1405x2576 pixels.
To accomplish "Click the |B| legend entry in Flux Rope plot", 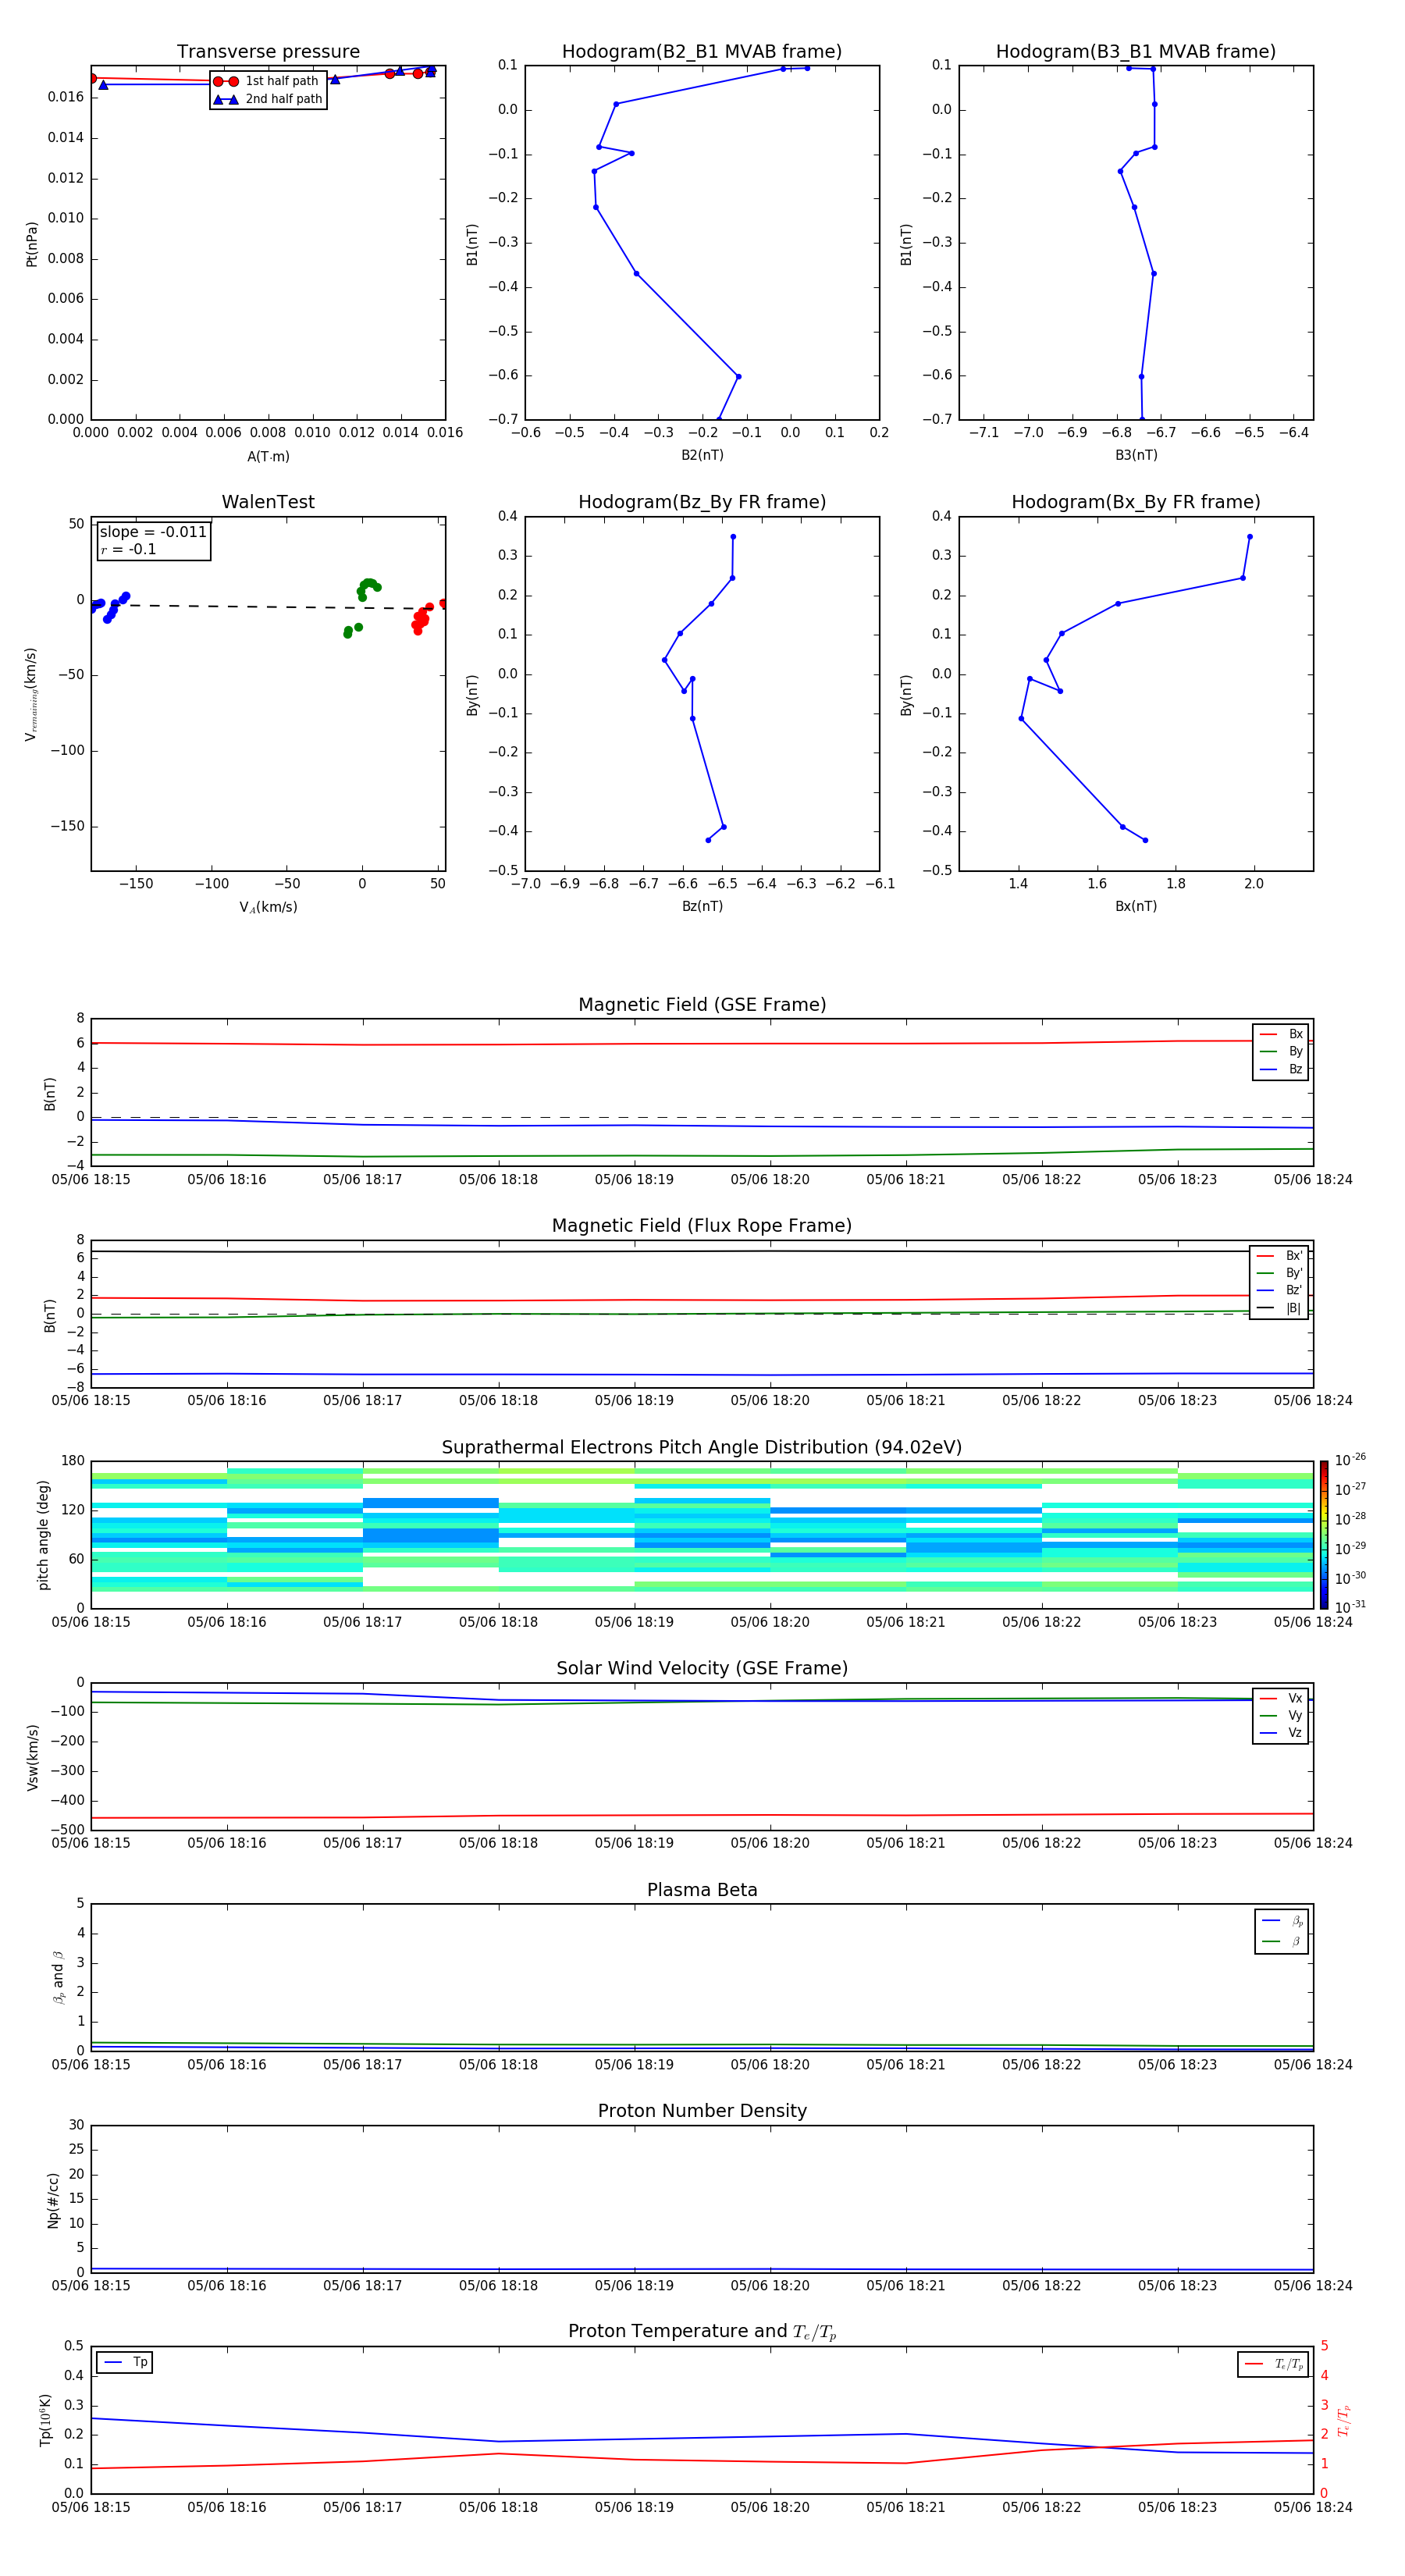I will coord(1280,1308).
